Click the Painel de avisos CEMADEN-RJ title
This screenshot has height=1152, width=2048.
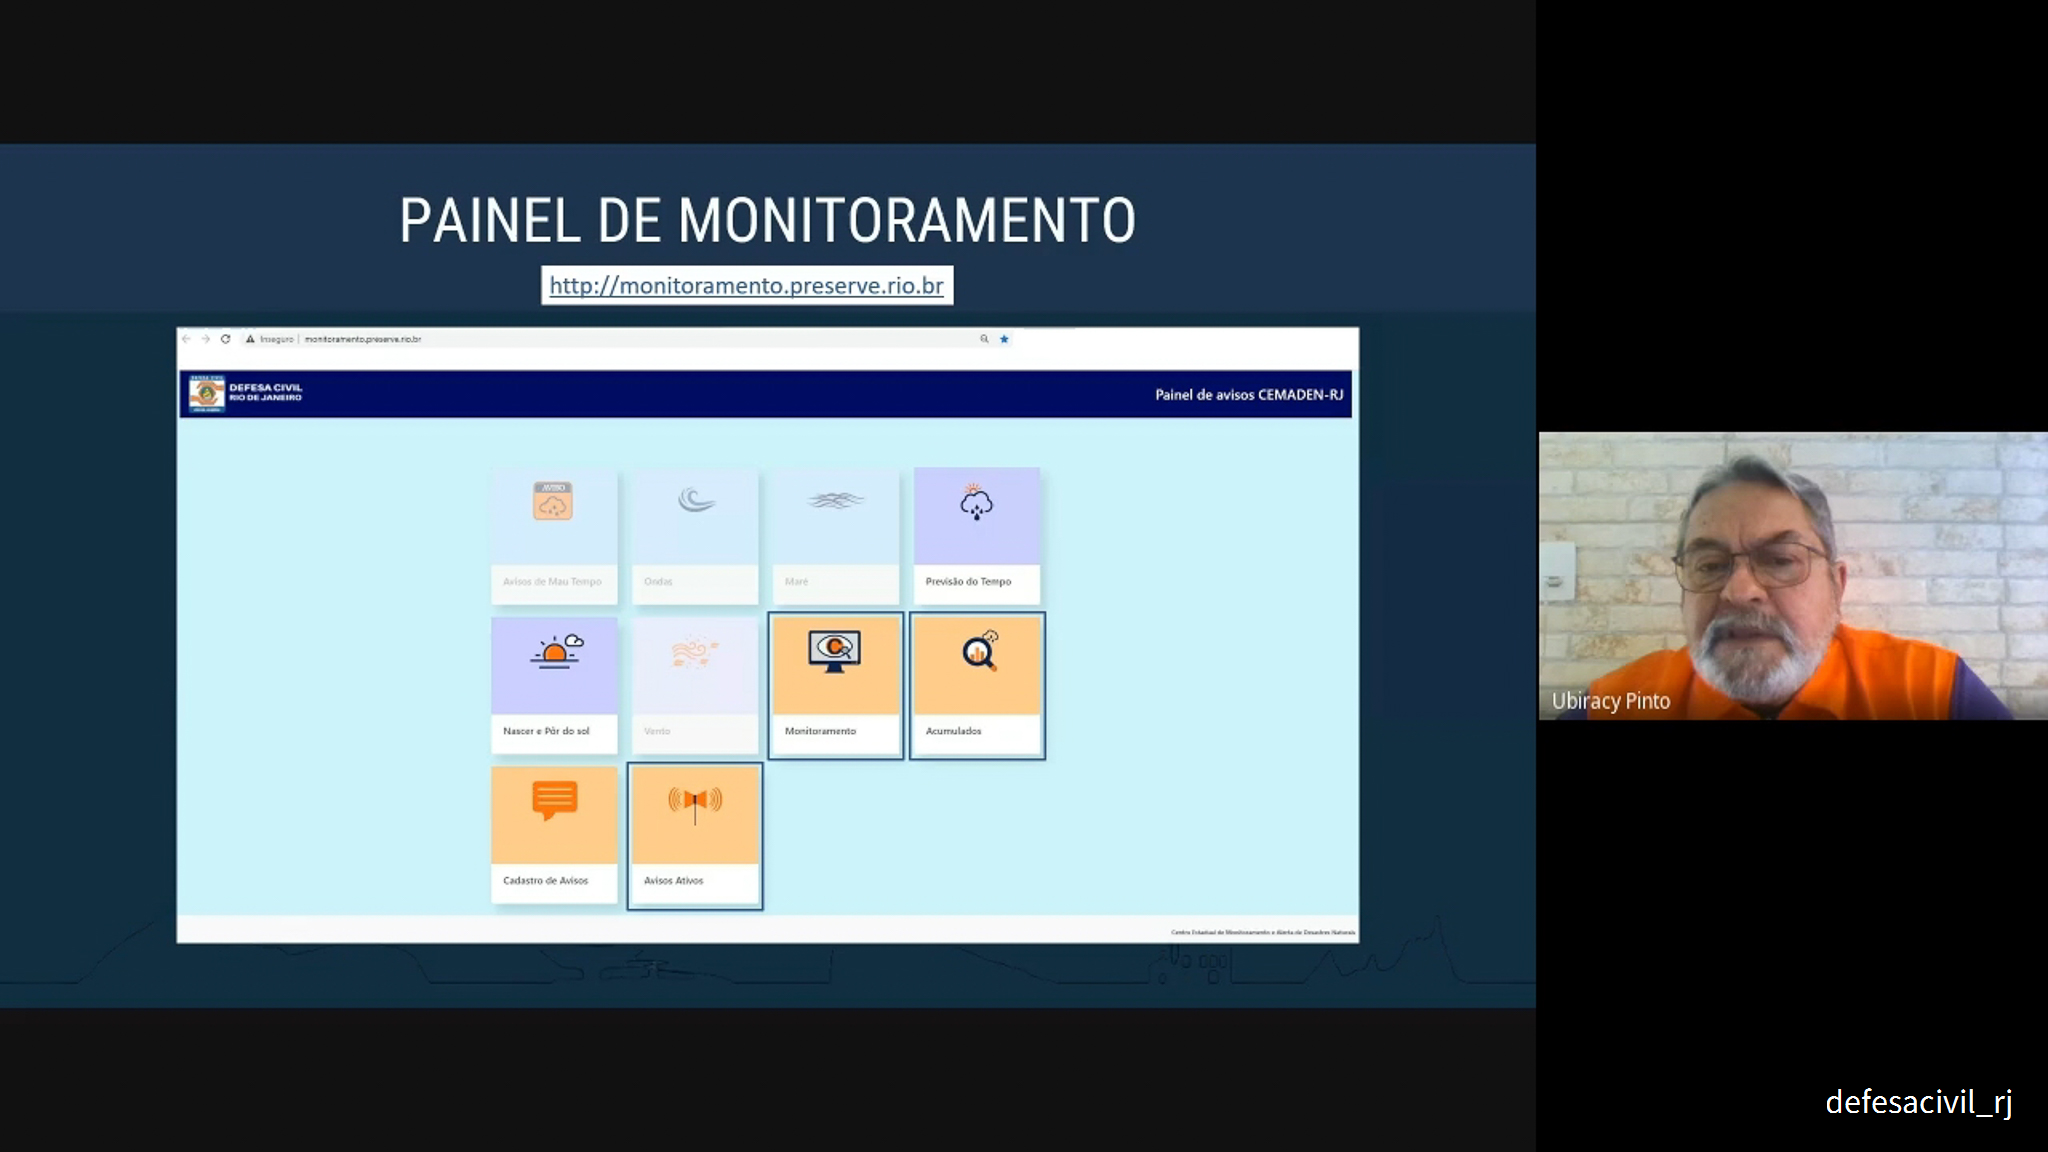(x=1249, y=395)
